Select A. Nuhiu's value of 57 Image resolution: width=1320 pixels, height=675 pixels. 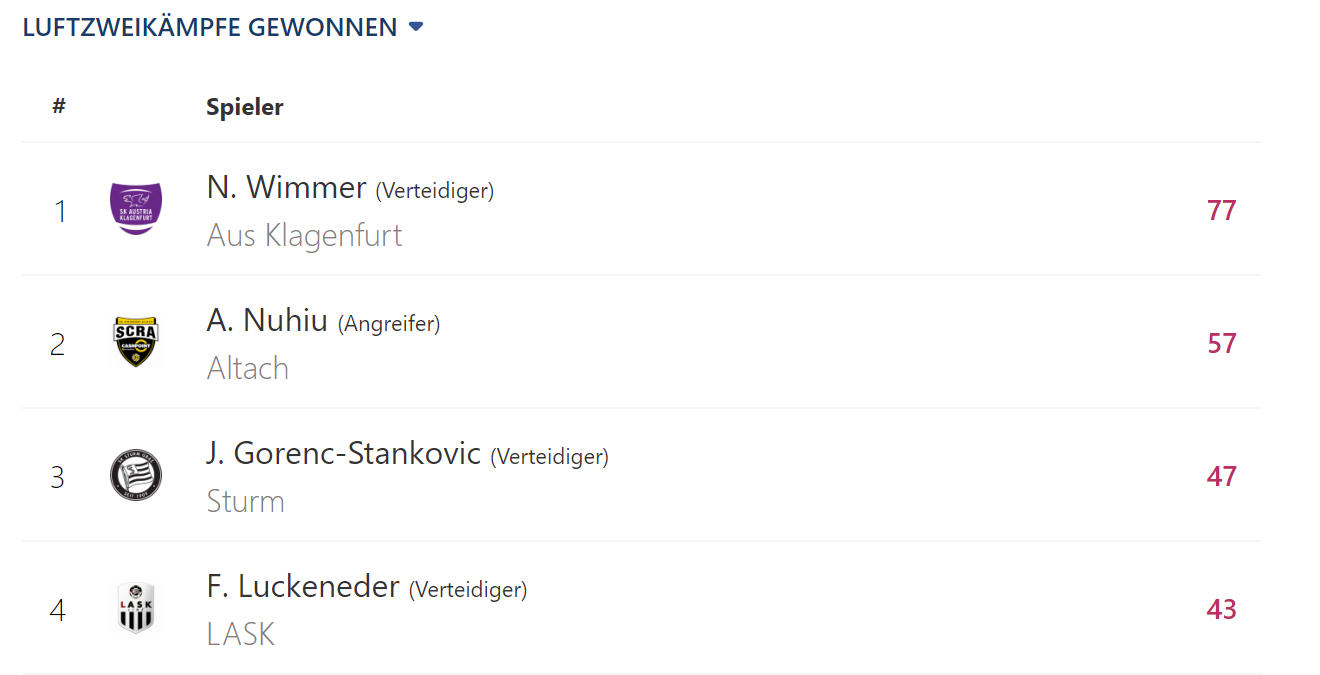(x=1222, y=343)
